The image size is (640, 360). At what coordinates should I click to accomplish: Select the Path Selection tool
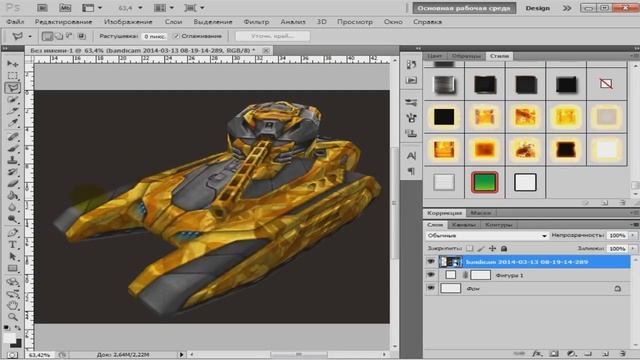13,257
